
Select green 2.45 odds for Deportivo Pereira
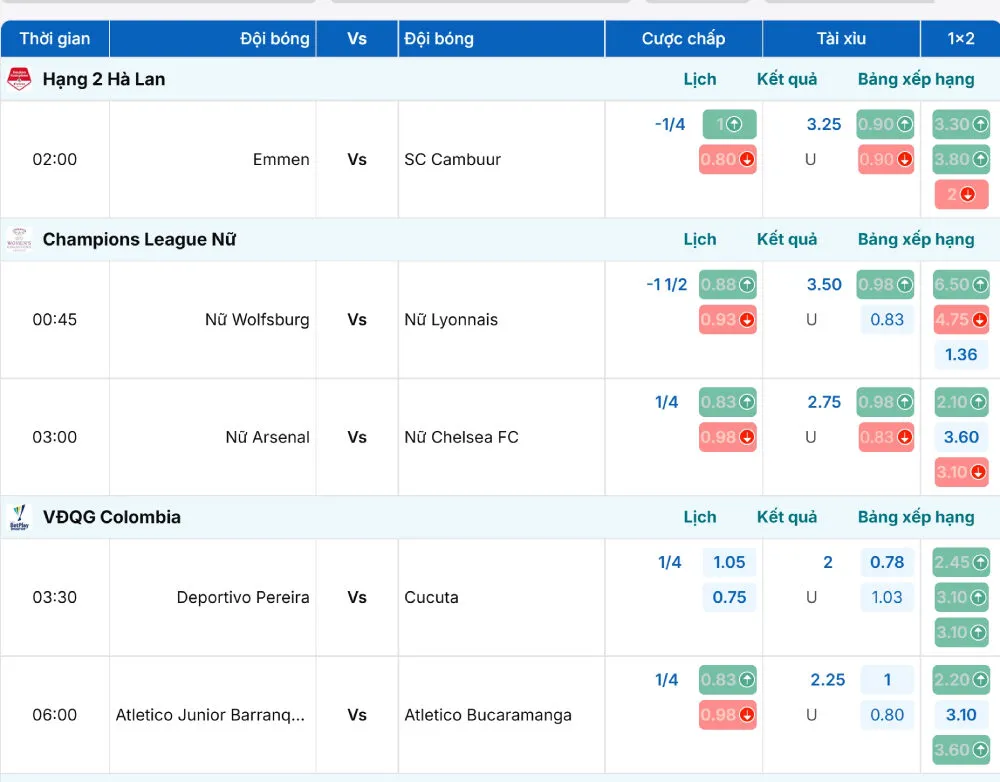[961, 563]
